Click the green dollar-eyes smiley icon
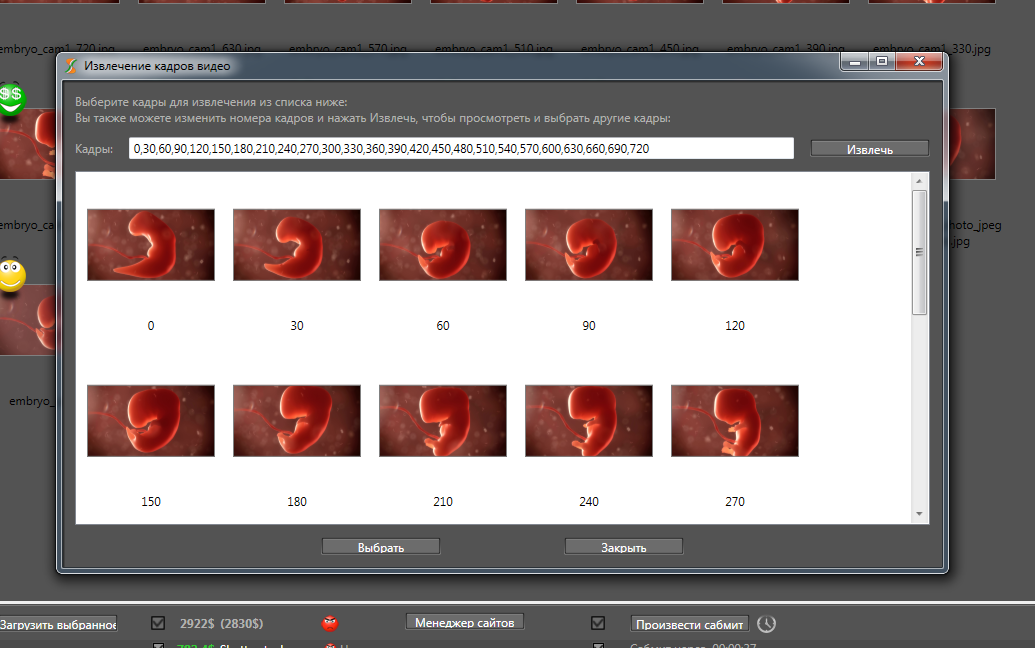The image size is (1035, 648). pos(12,99)
